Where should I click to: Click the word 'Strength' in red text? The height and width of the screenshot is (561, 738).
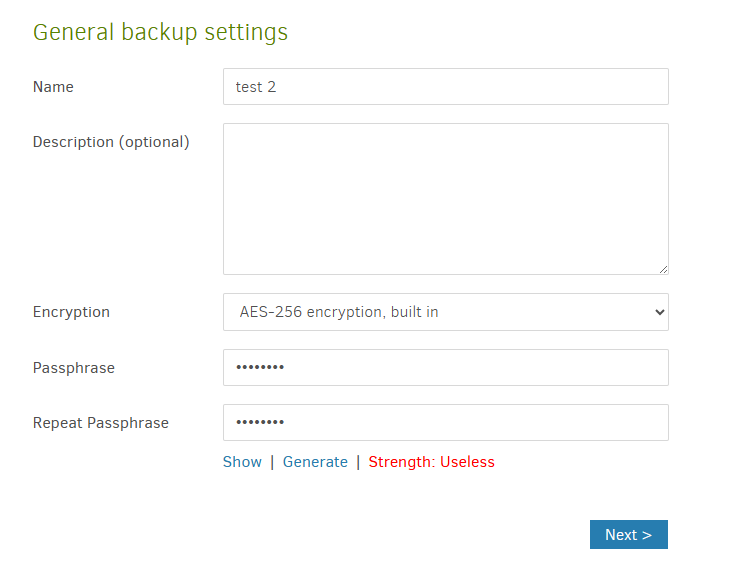pos(401,462)
